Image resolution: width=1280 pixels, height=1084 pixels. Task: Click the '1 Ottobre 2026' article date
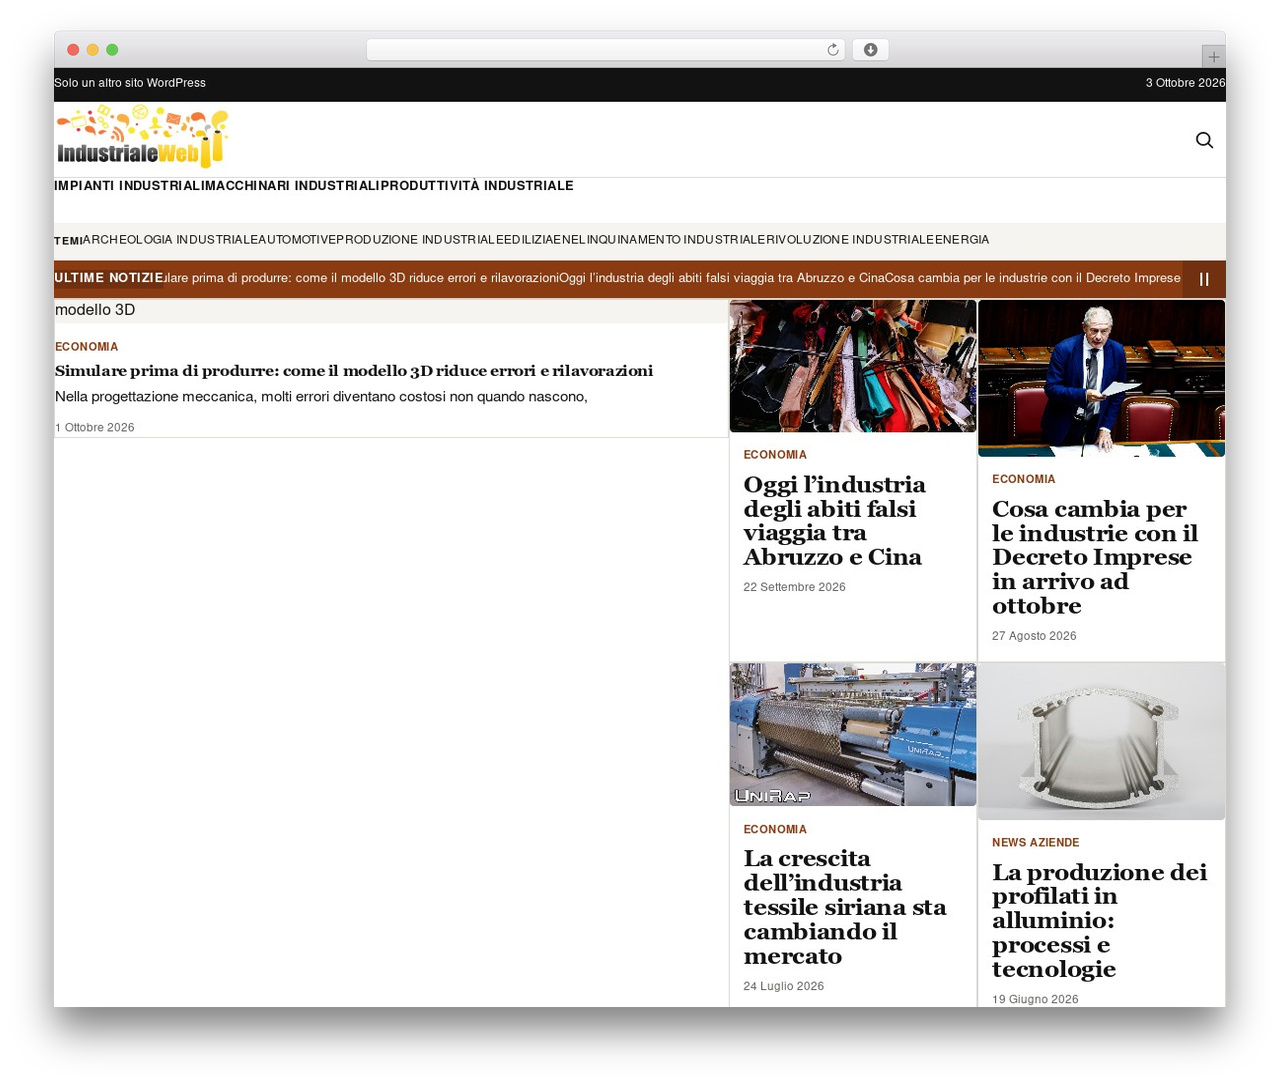tap(95, 428)
